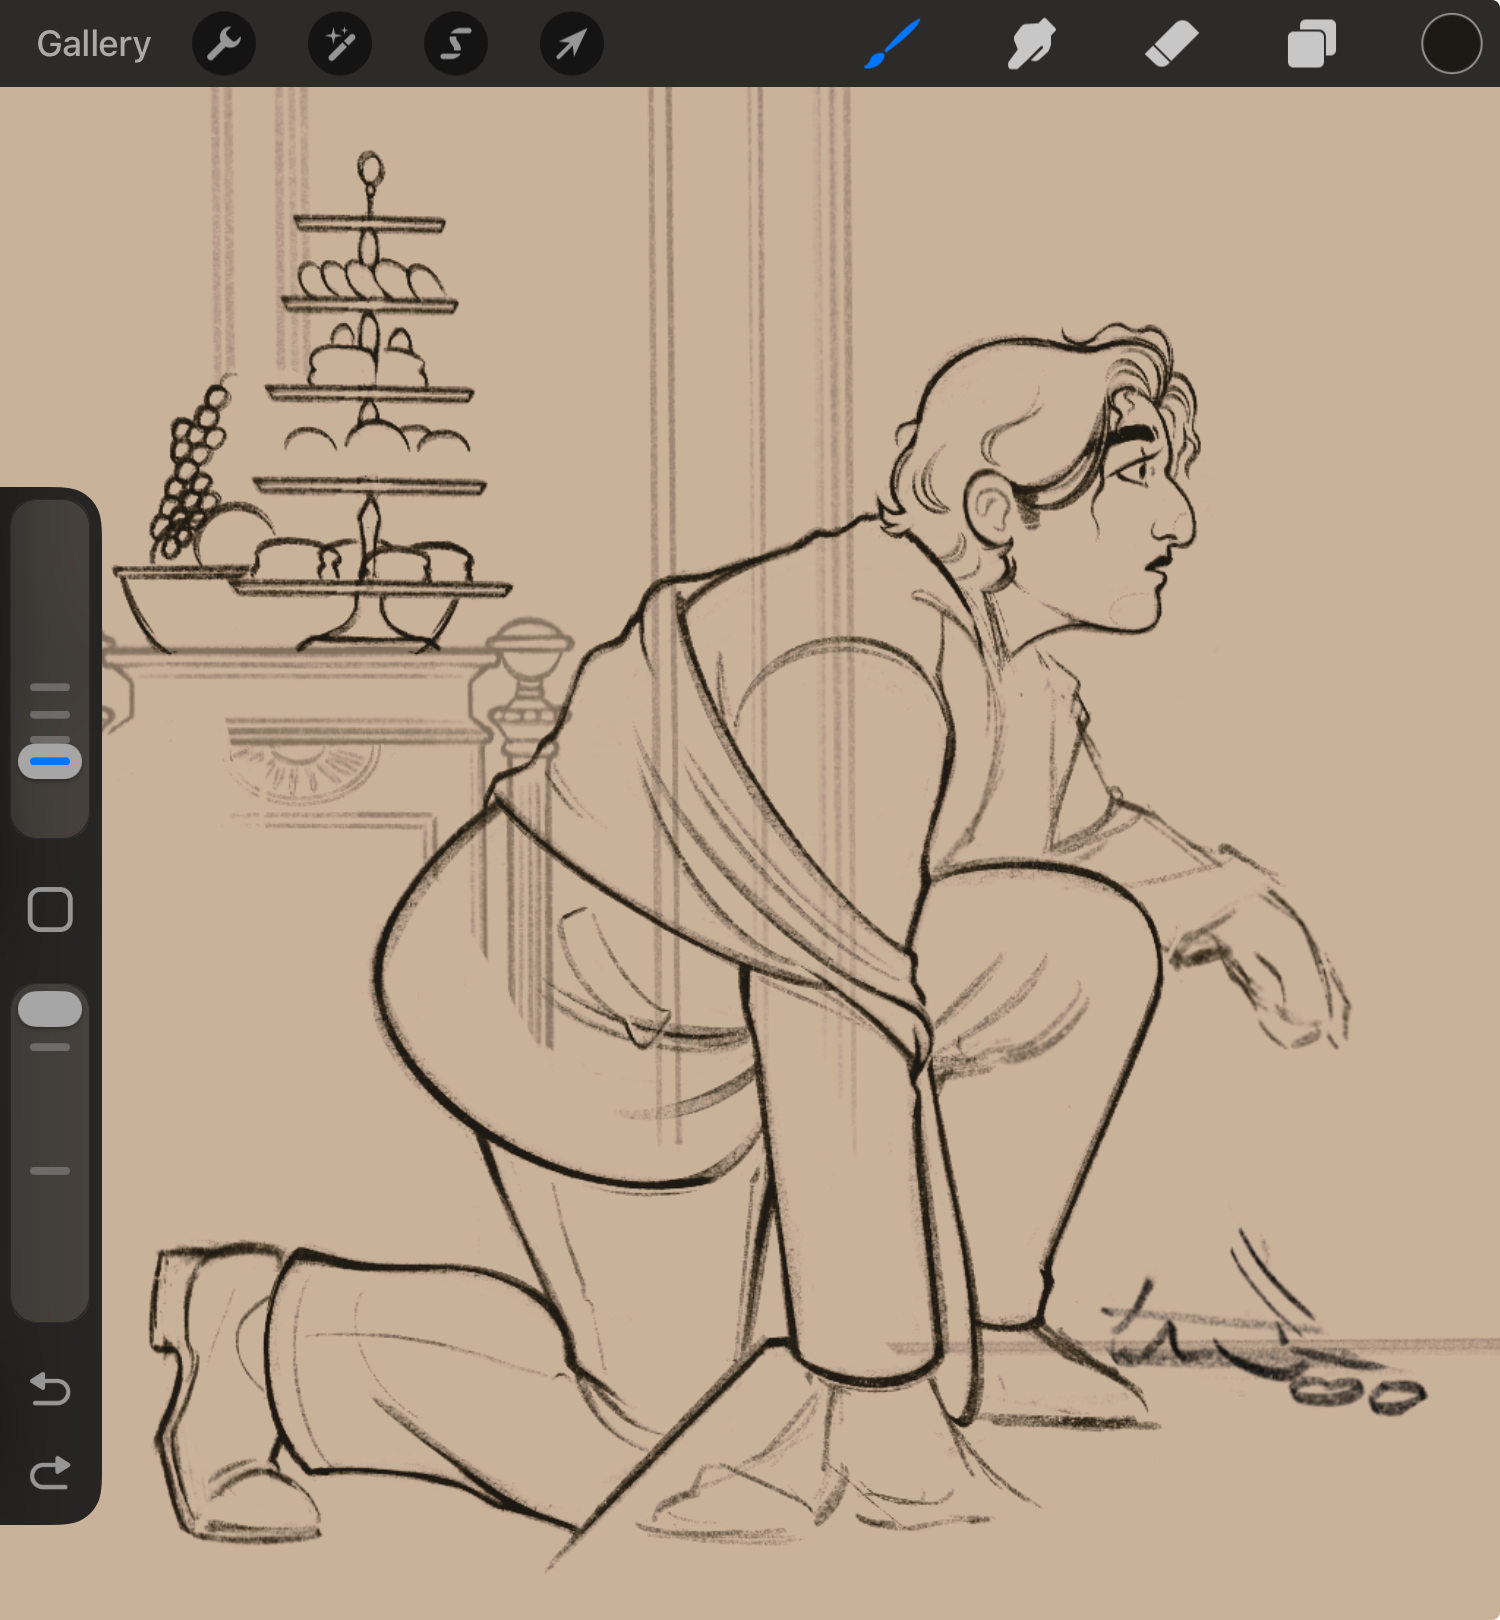Click the brush opacity slider handle
1500x1620 pixels.
click(50, 1009)
